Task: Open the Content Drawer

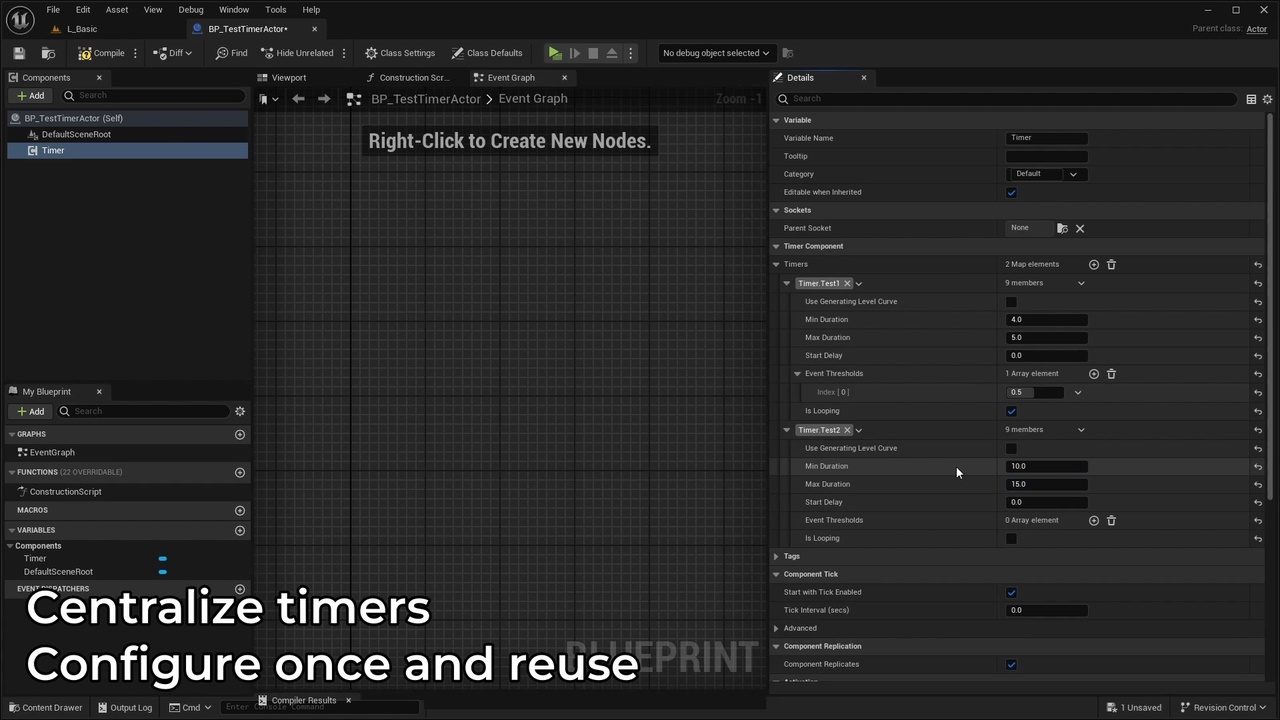Action: tap(45, 708)
